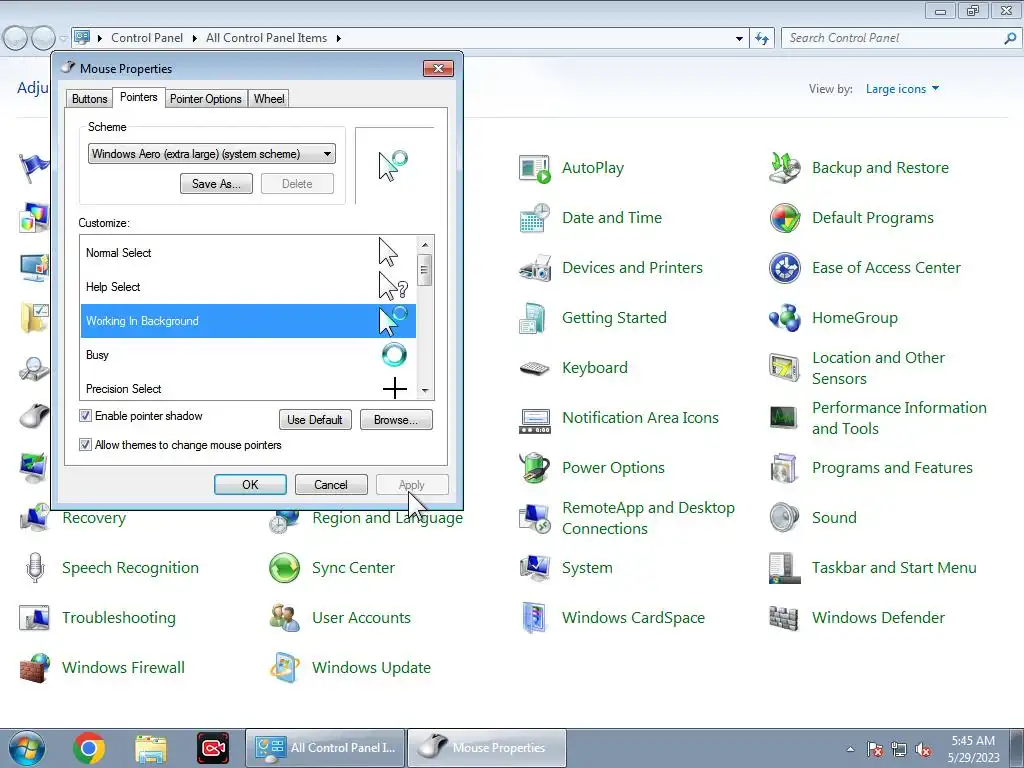
Task: Open Ease of Access Center icon
Action: click(784, 268)
